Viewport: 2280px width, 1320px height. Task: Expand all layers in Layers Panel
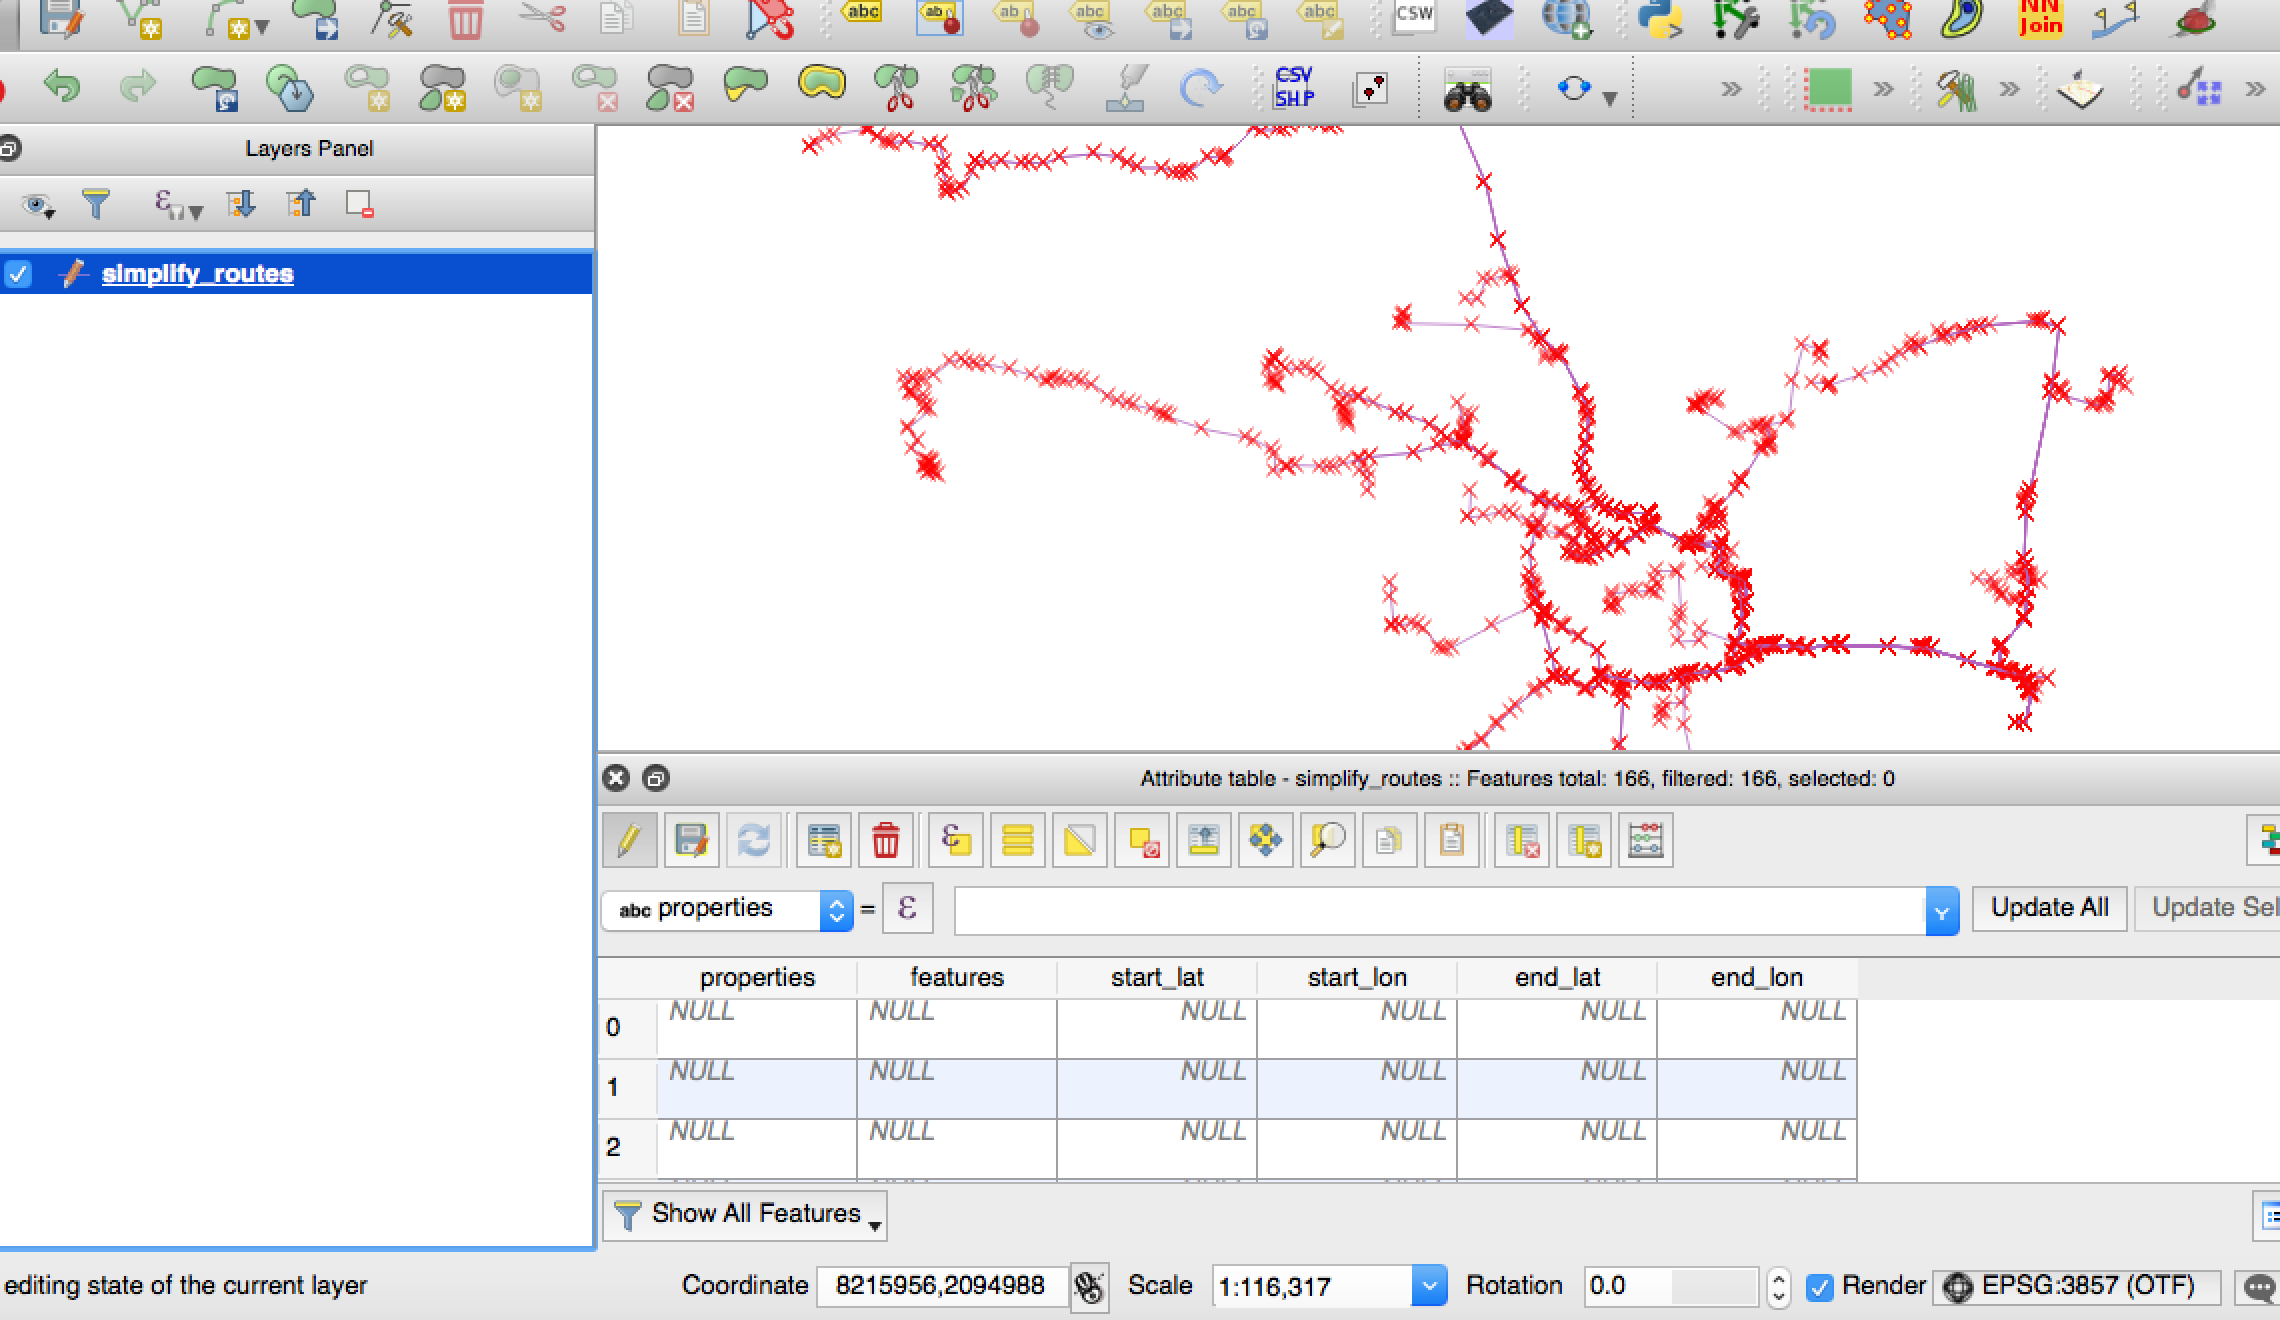[x=240, y=204]
